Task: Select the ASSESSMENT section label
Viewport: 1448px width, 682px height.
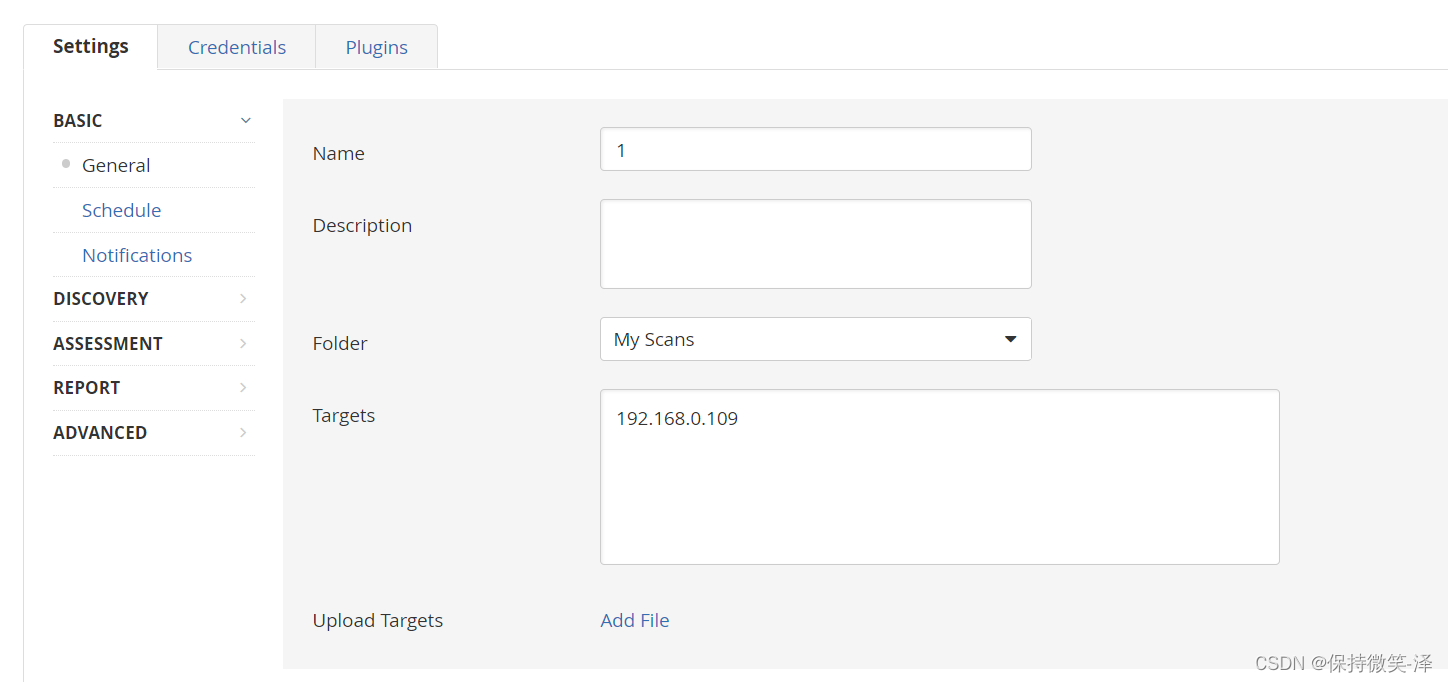Action: 108,344
